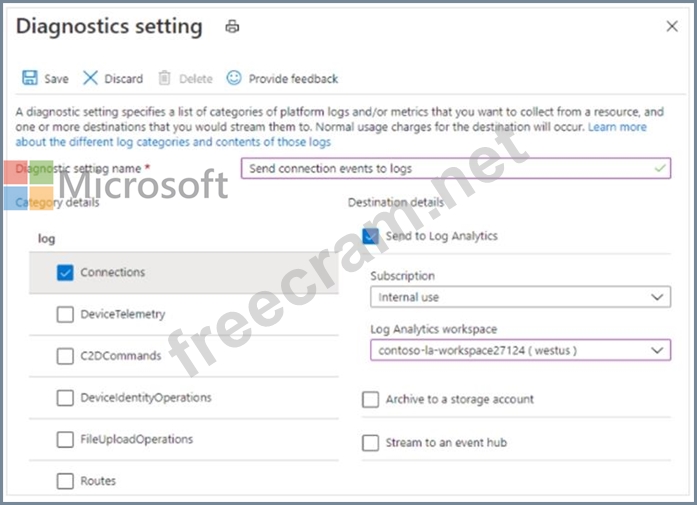Uncheck the Connections log checkbox
This screenshot has width=697, height=505.
point(65,273)
